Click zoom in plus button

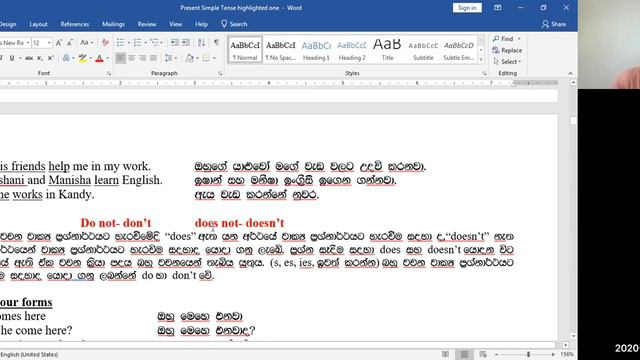[x=553, y=354]
